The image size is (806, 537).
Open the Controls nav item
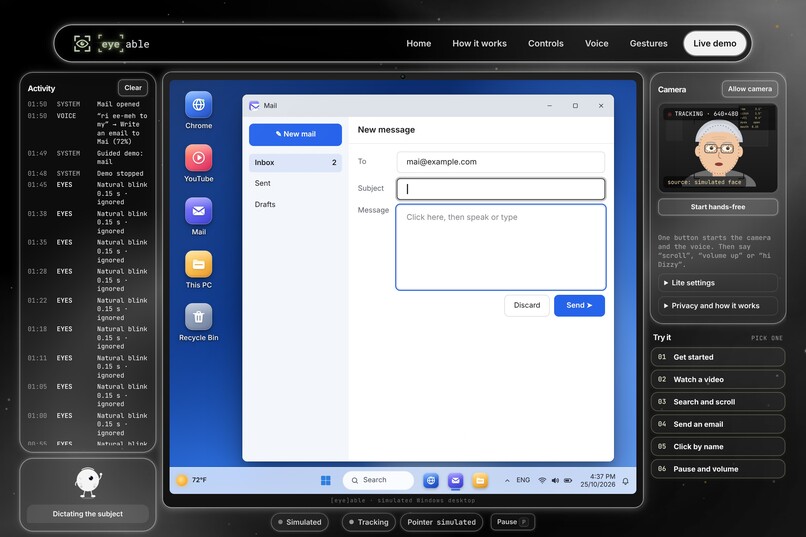coord(545,44)
